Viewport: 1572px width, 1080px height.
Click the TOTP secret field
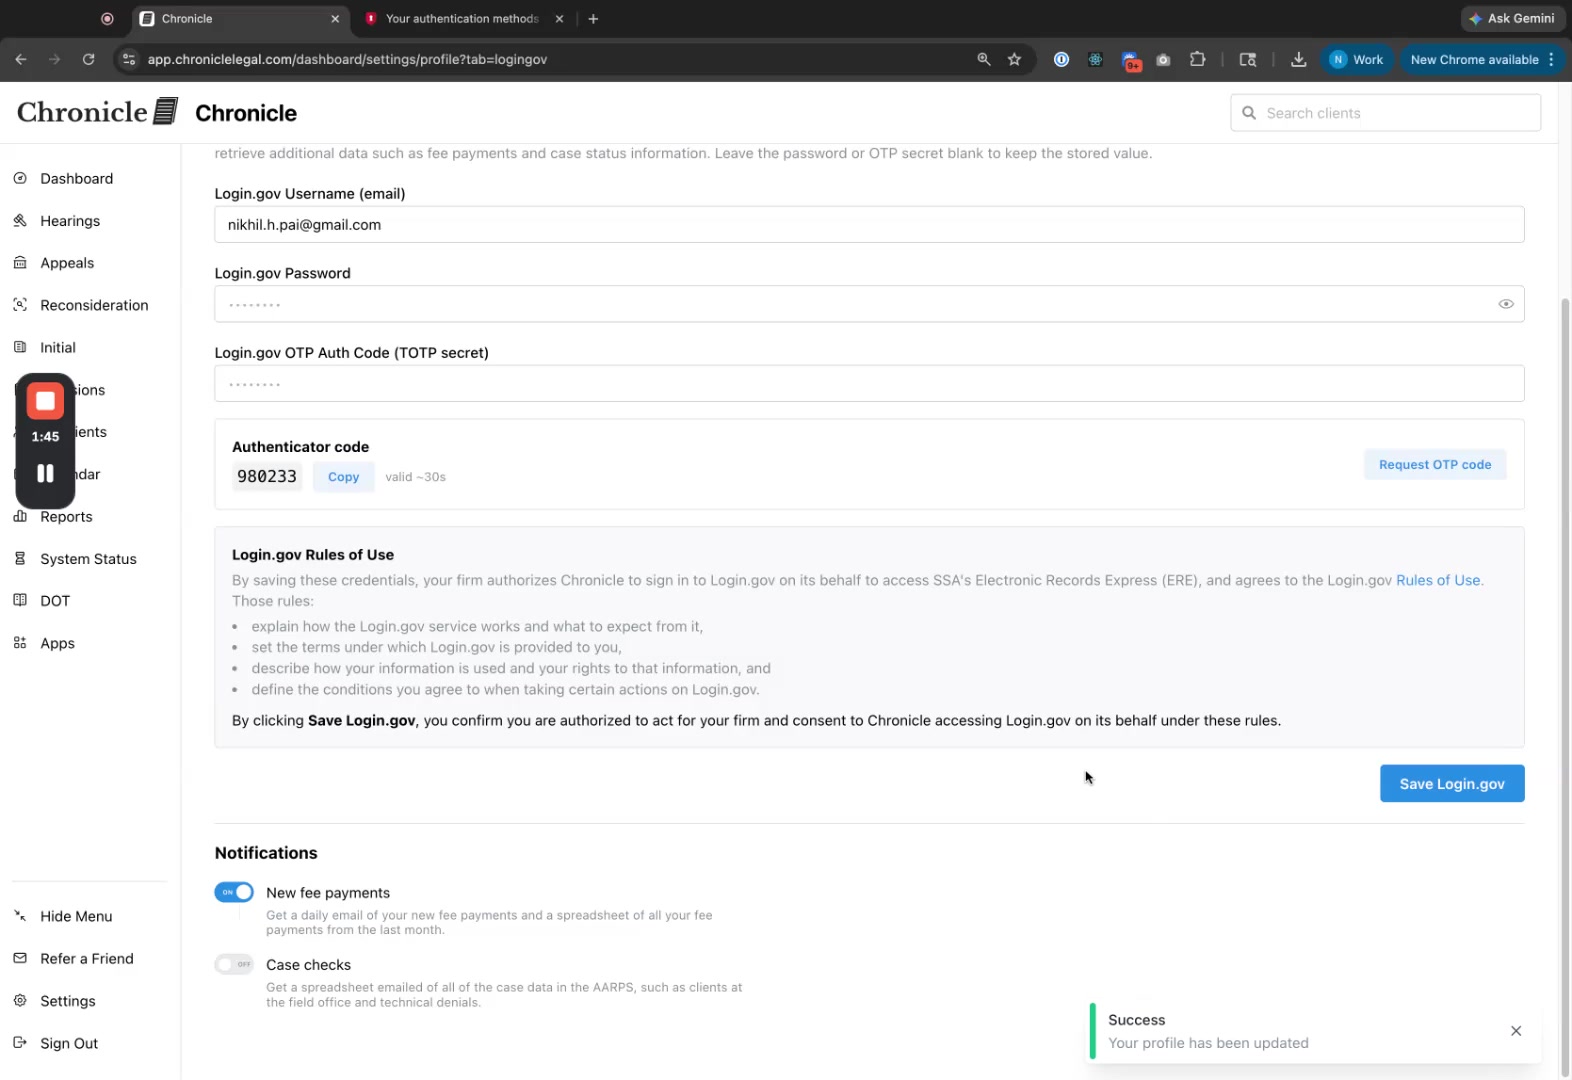(869, 384)
